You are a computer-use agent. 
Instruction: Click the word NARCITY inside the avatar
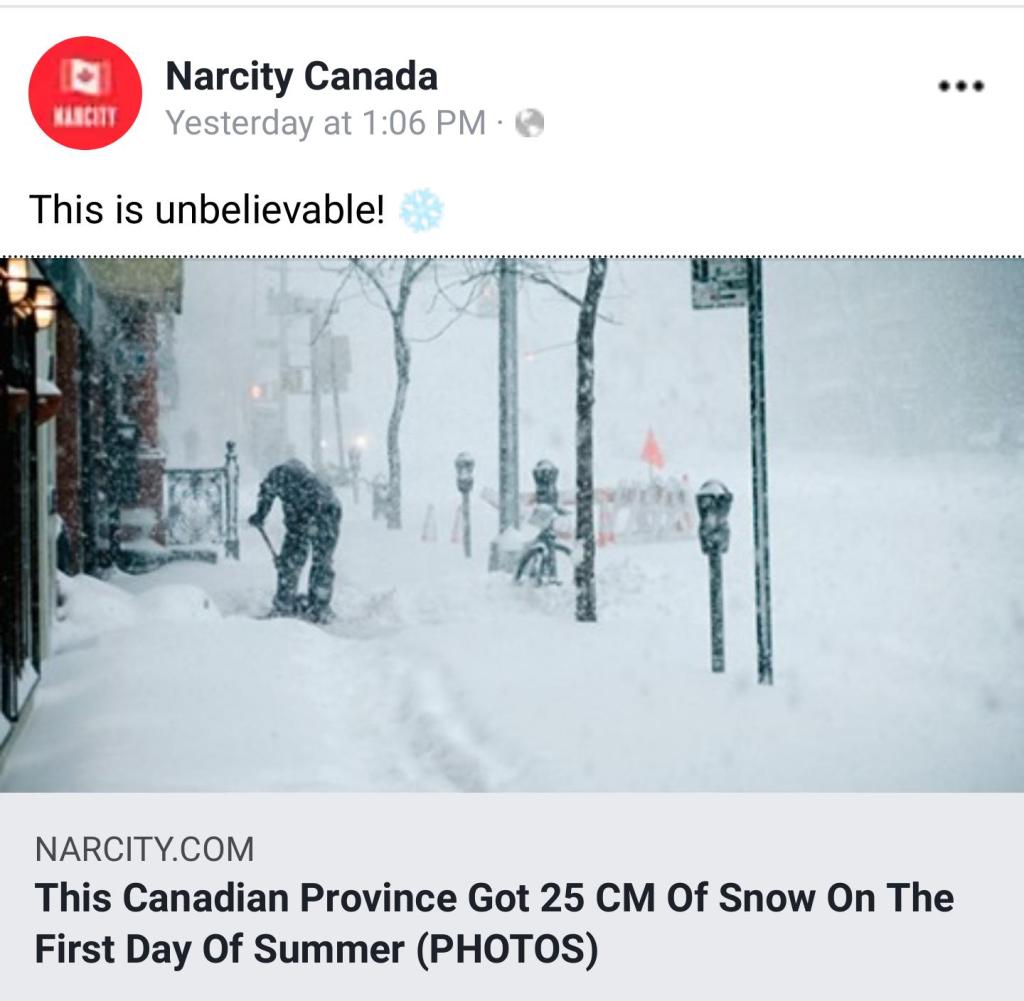[85, 116]
